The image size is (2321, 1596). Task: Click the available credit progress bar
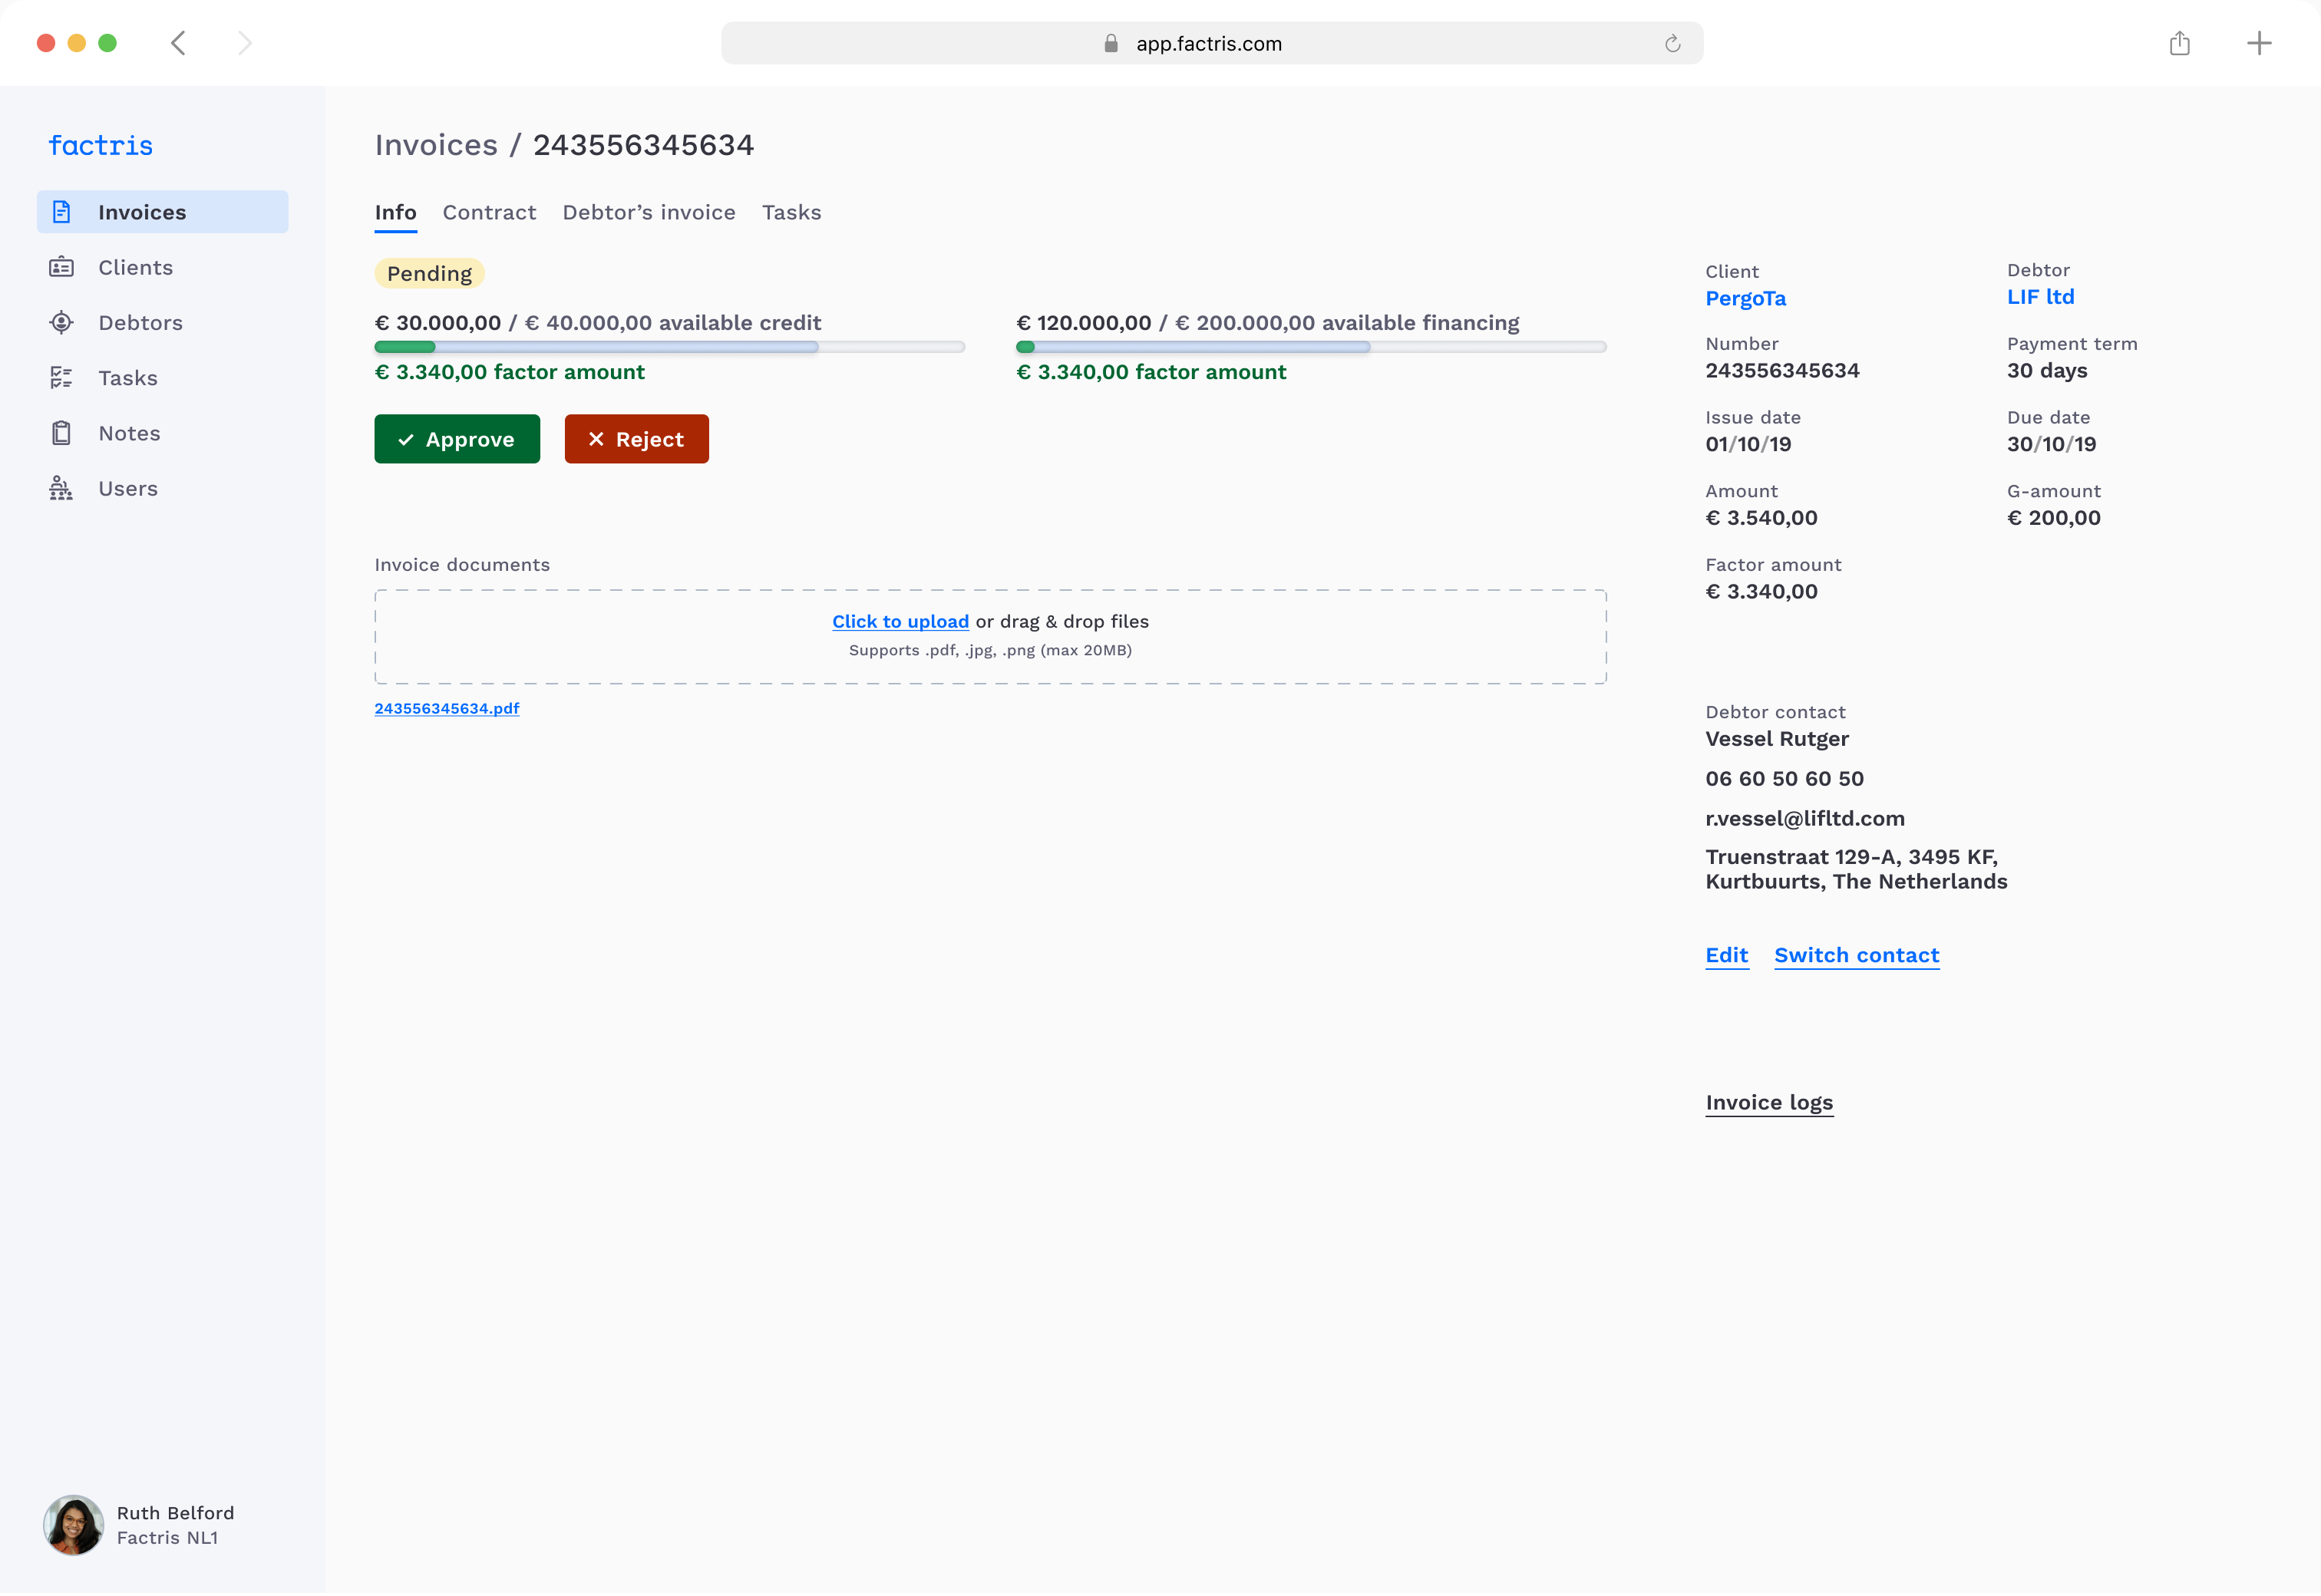(x=669, y=347)
